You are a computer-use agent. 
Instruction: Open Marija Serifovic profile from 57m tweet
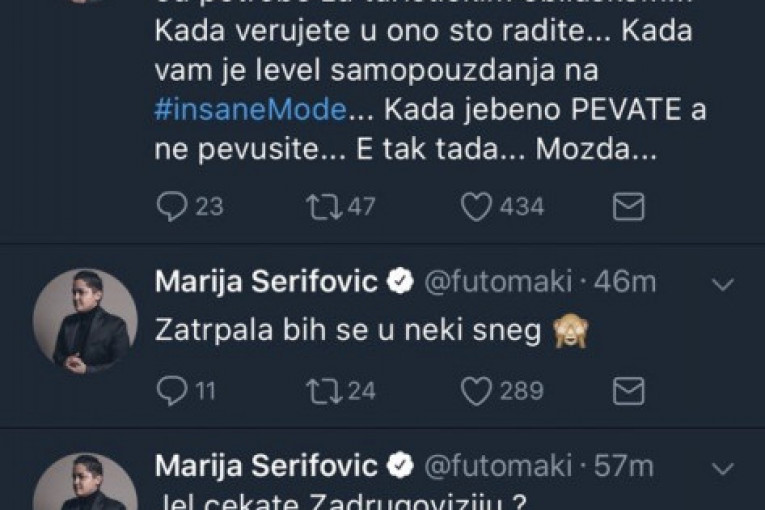click(x=266, y=466)
